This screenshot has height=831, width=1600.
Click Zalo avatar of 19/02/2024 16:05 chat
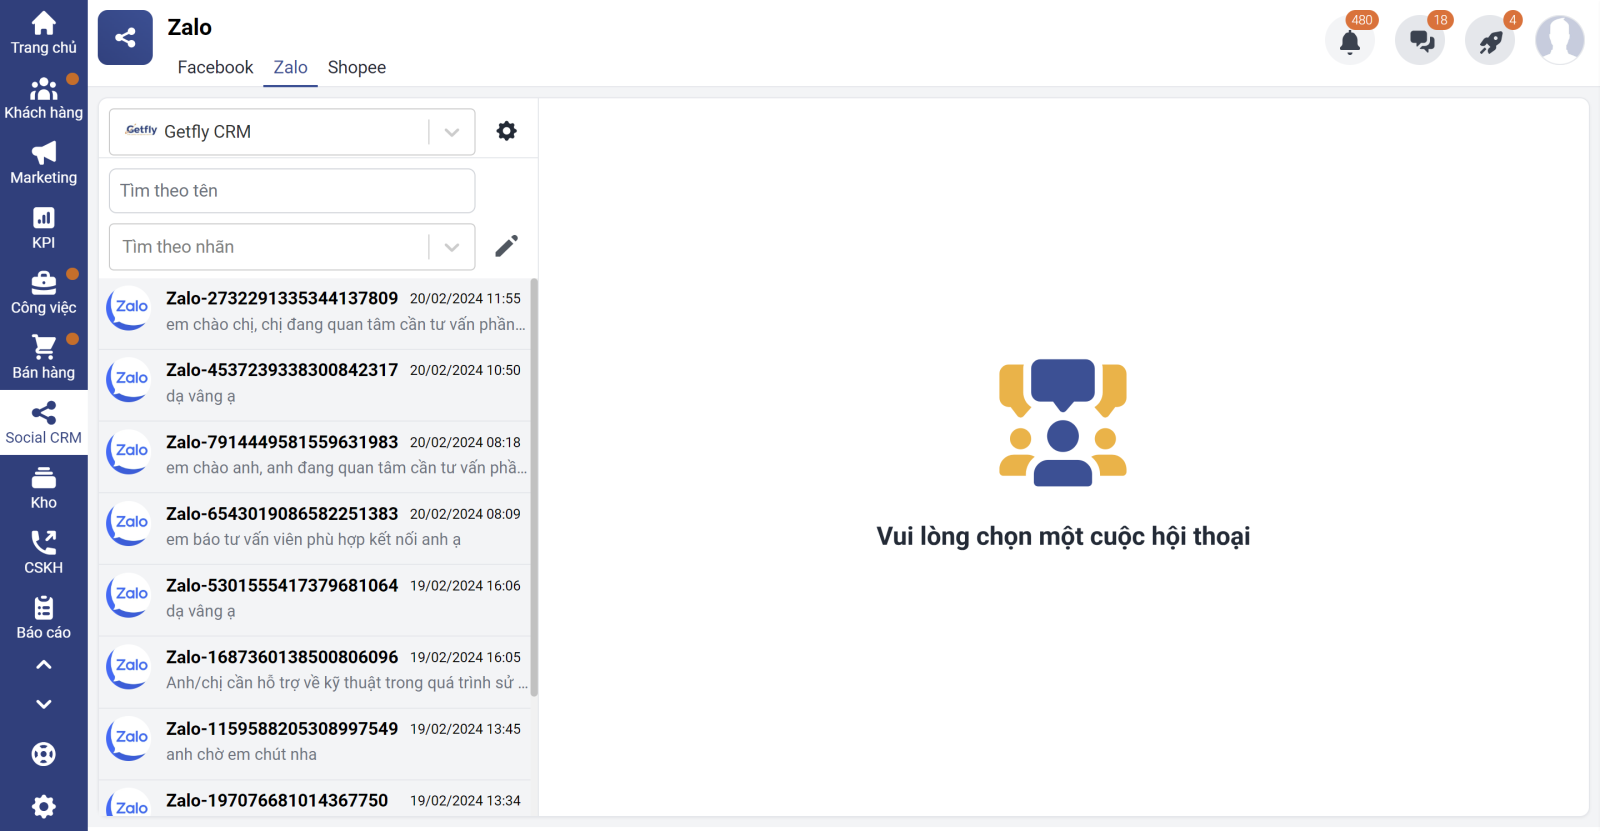pyautogui.click(x=130, y=667)
